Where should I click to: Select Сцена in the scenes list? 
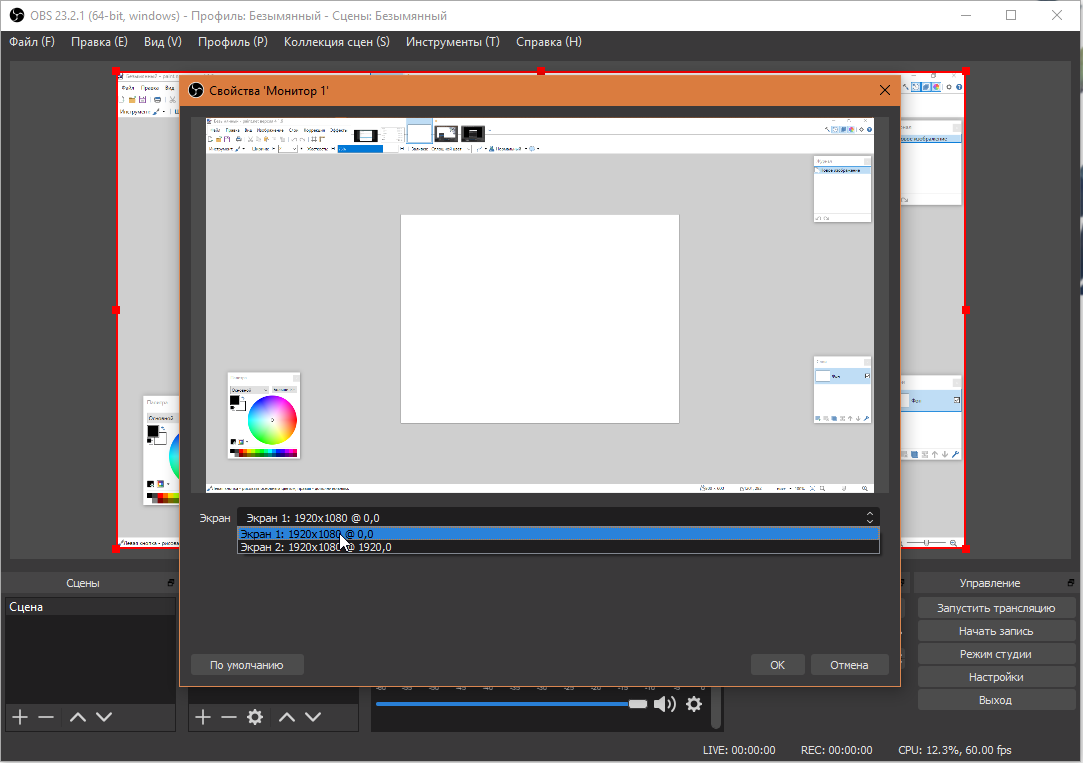[x=27, y=607]
